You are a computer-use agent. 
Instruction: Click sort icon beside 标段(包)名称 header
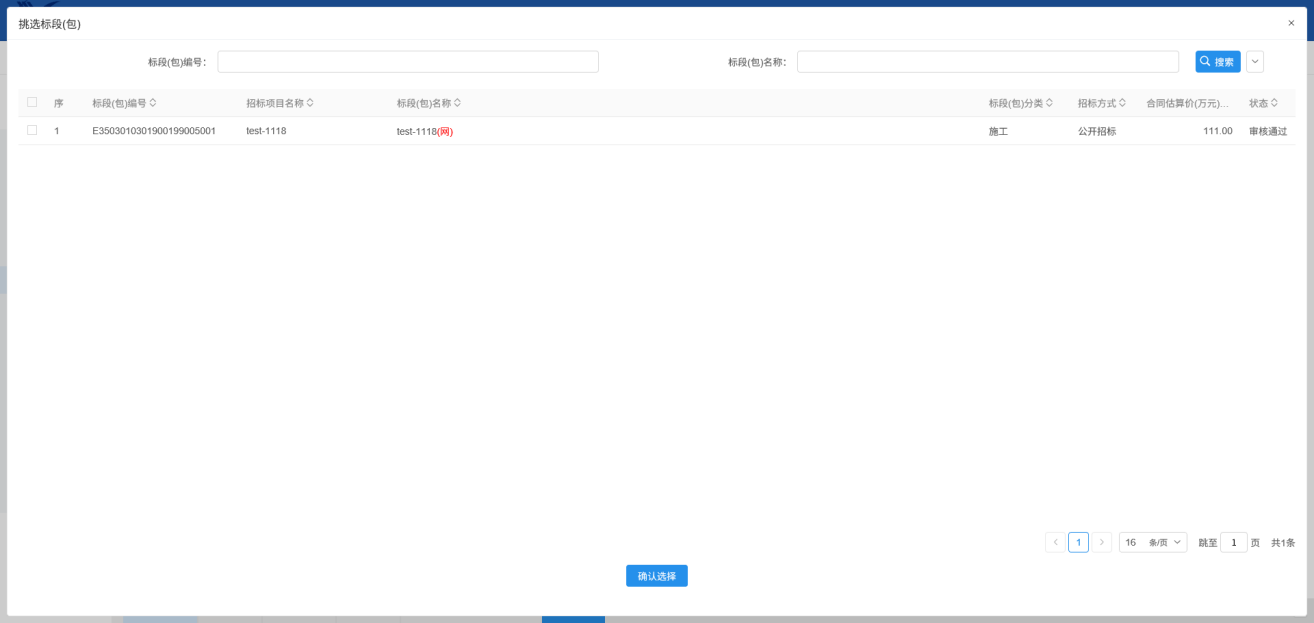(x=457, y=103)
